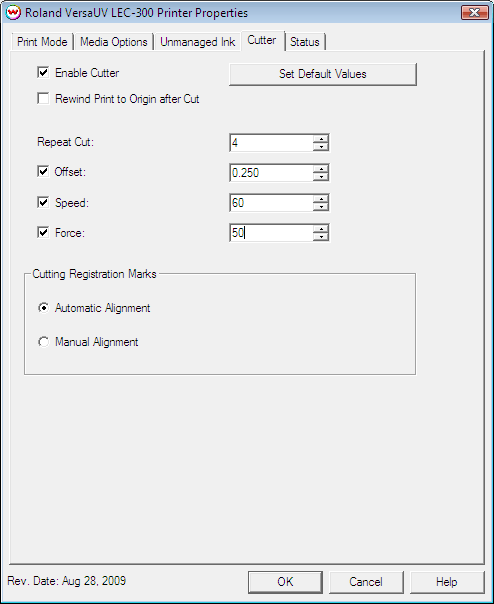The width and height of the screenshot is (494, 604).
Task: Toggle the Offset checkbox
Action: tap(43, 171)
